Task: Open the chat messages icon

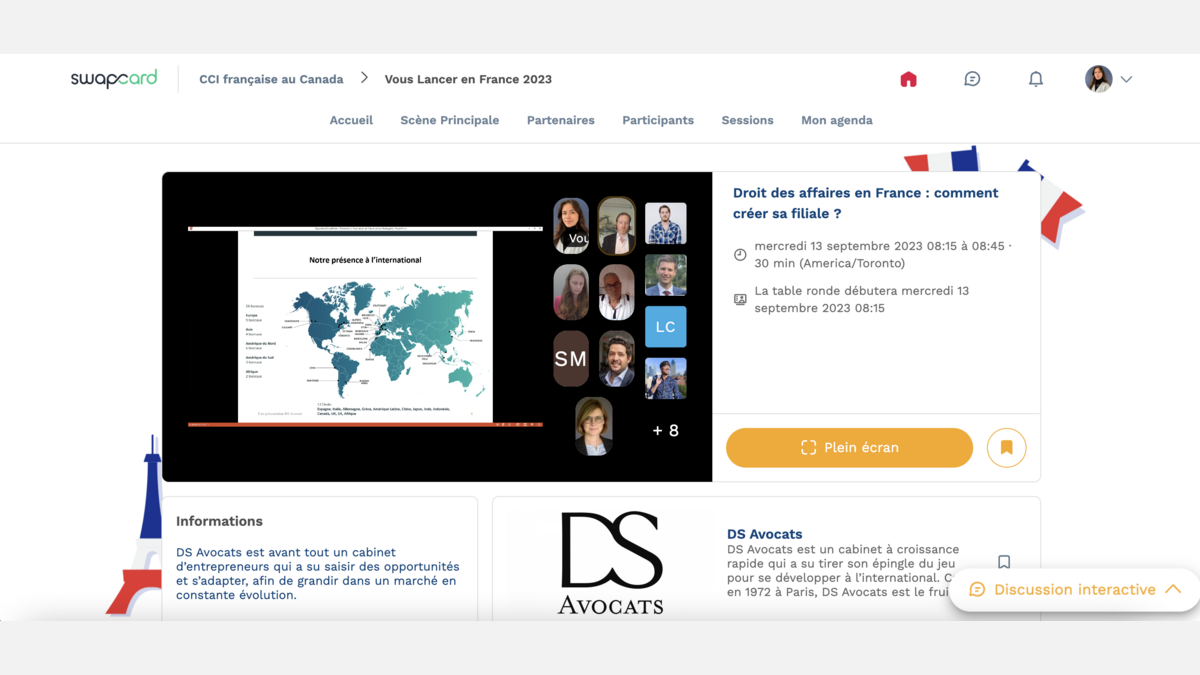Action: point(972,79)
